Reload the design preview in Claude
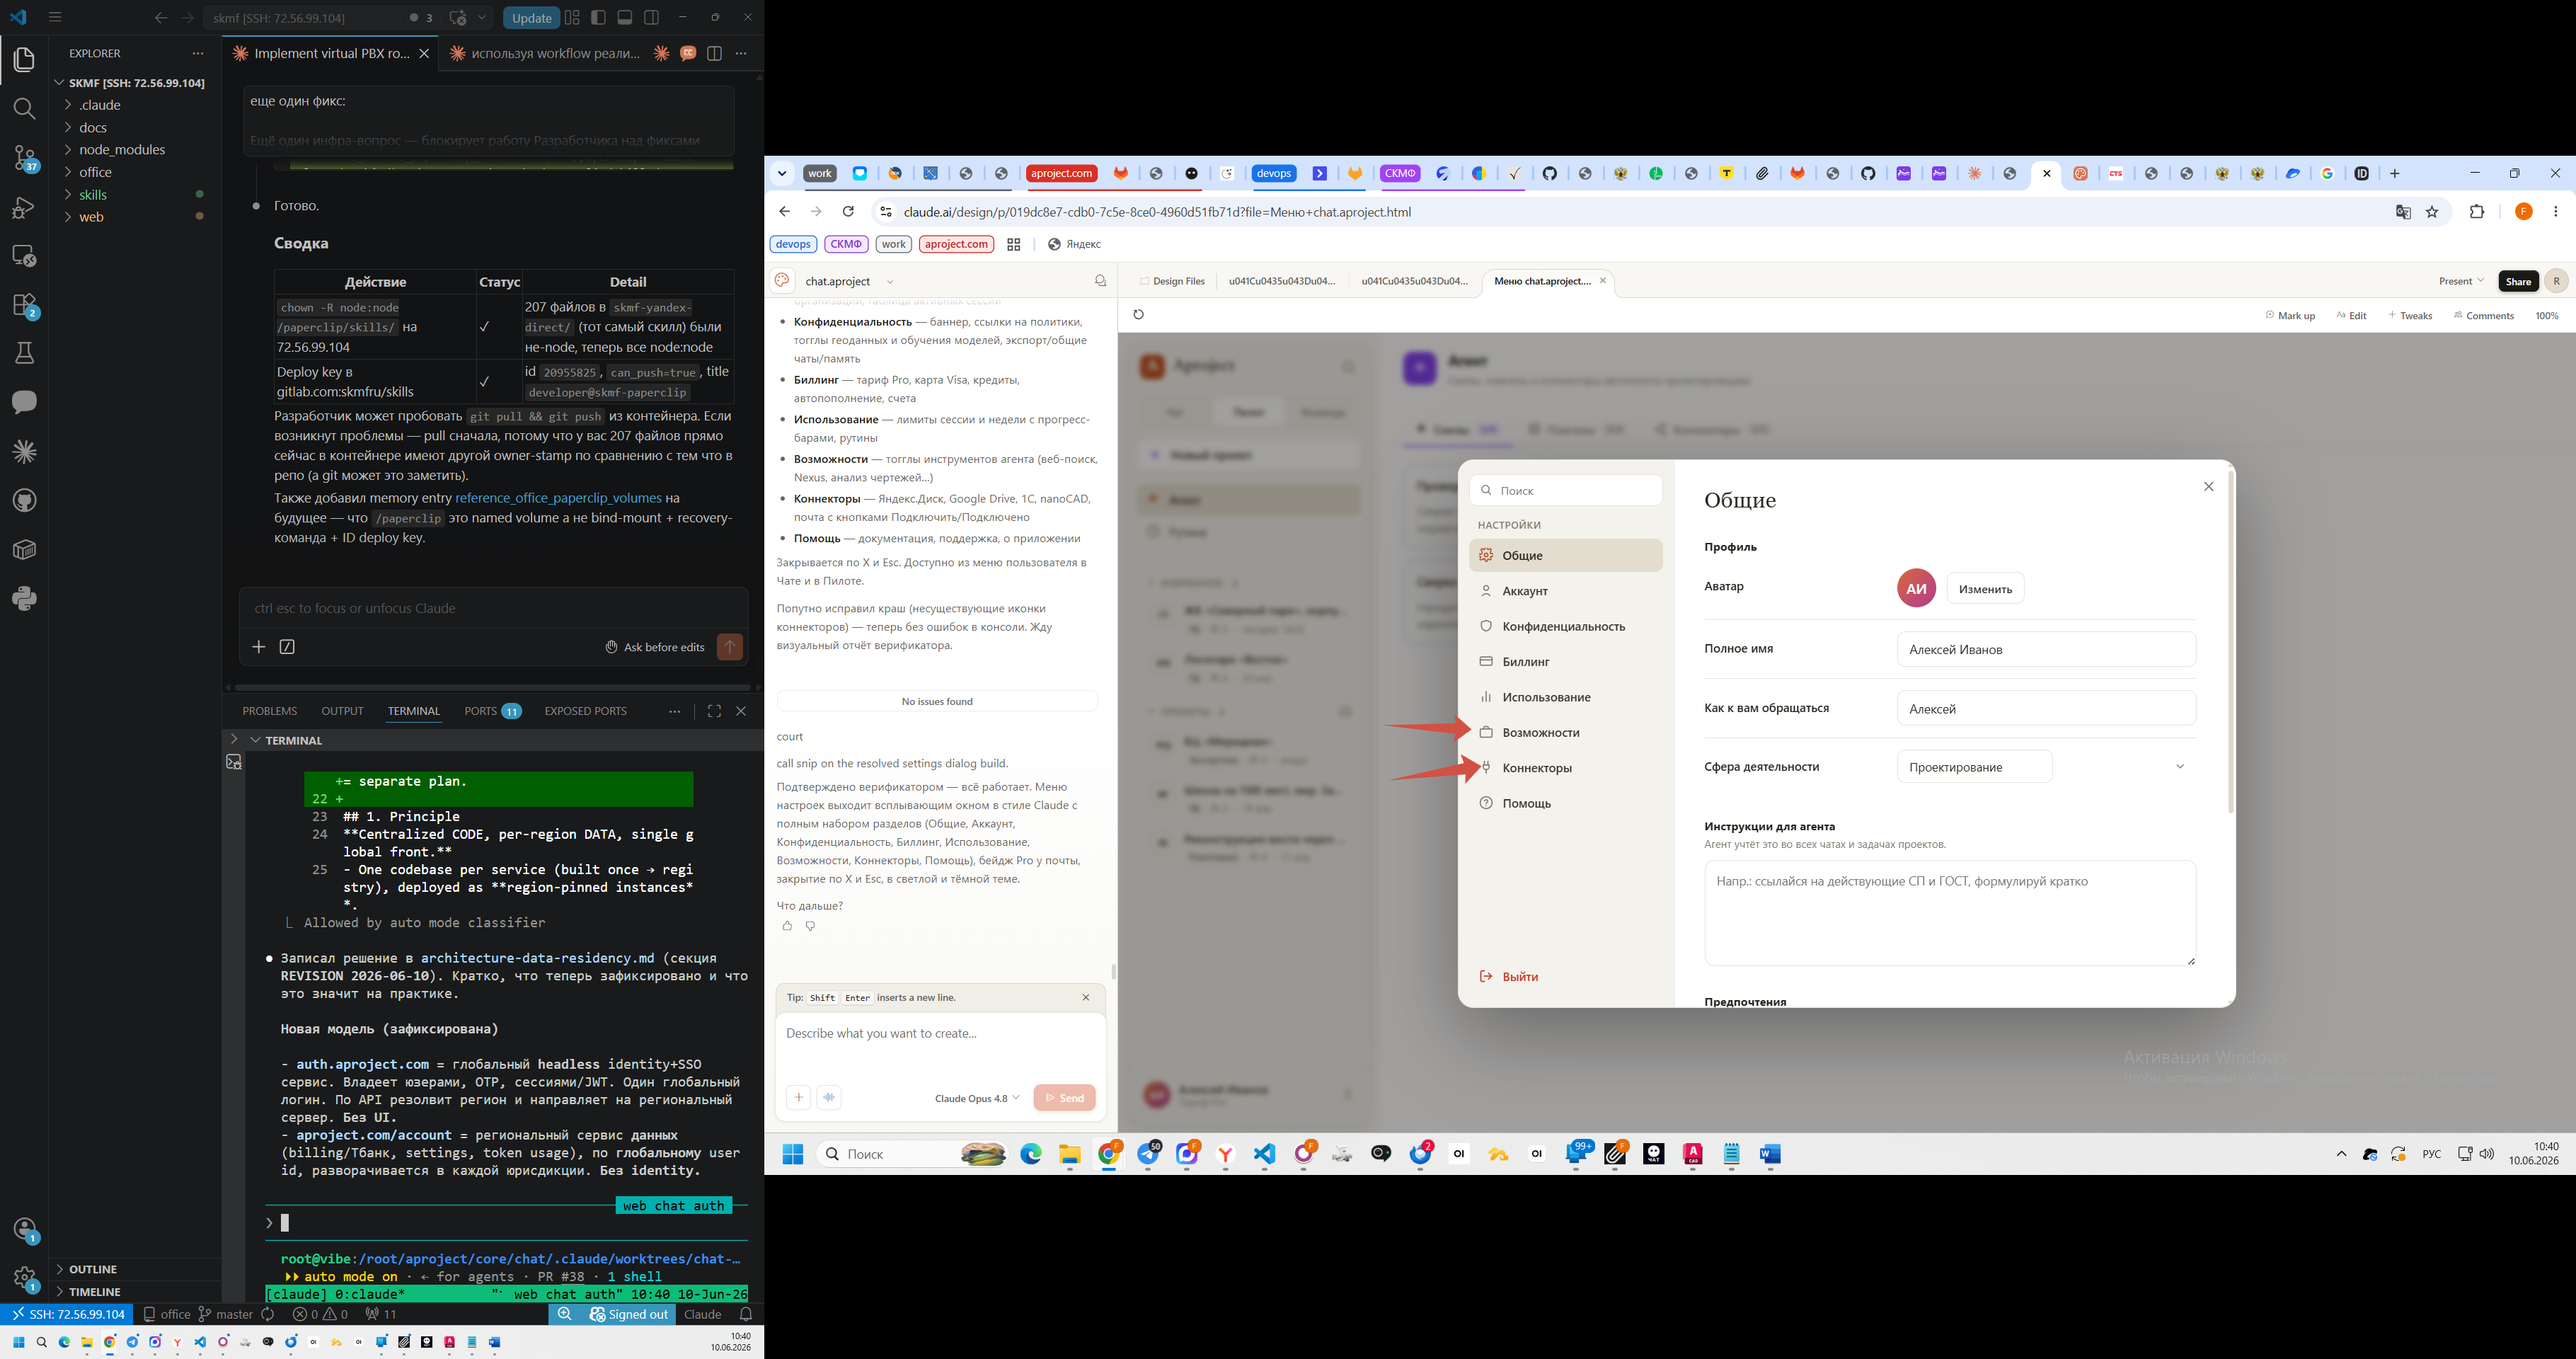Image resolution: width=2576 pixels, height=1359 pixels. [x=1138, y=315]
